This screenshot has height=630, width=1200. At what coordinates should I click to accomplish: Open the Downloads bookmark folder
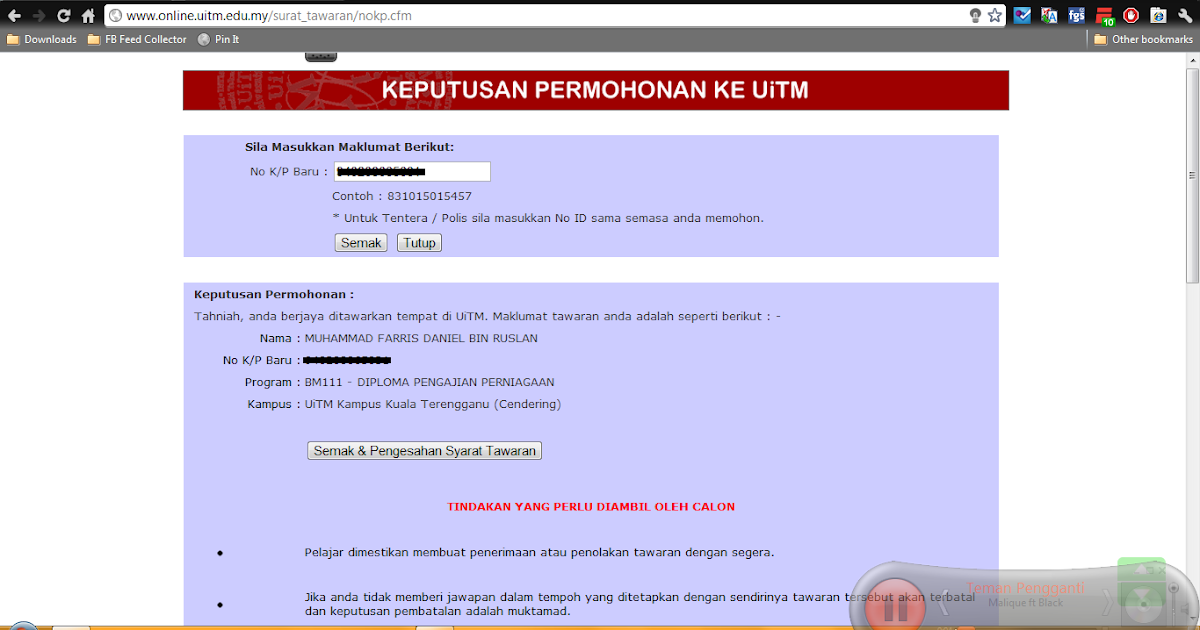click(x=41, y=39)
